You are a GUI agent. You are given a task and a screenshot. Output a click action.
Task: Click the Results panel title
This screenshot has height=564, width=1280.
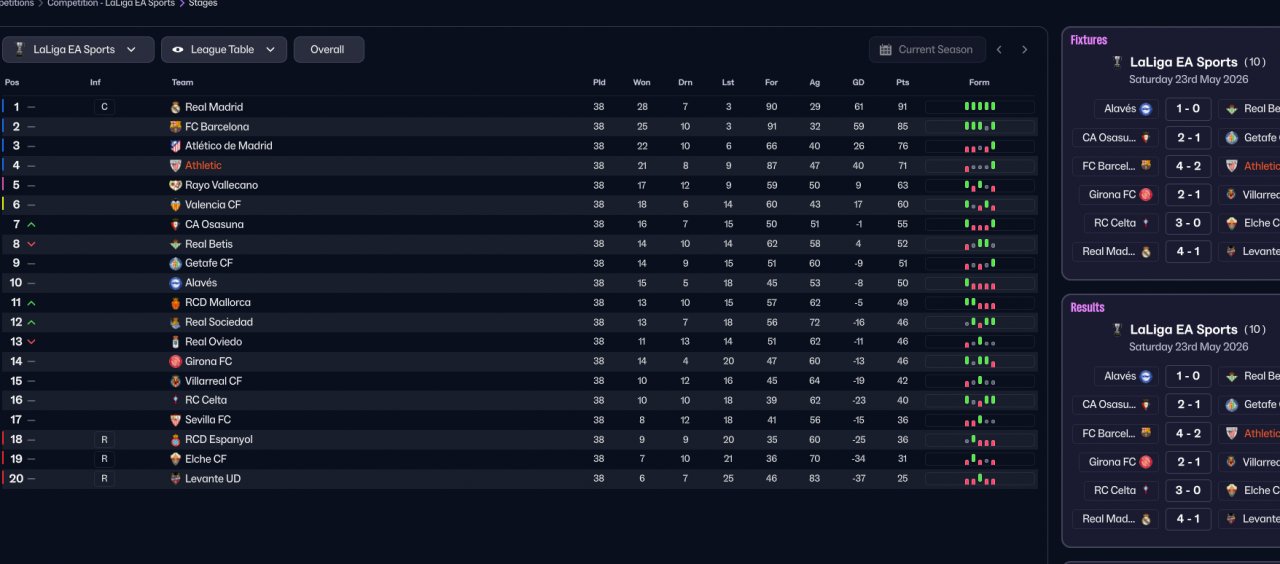click(x=1088, y=307)
